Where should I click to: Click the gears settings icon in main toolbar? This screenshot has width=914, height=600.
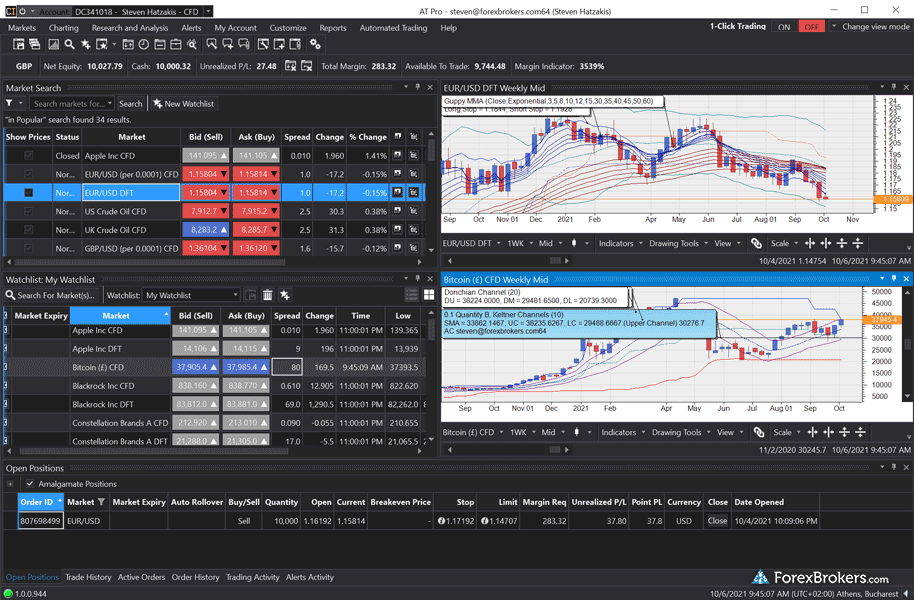(x=315, y=44)
